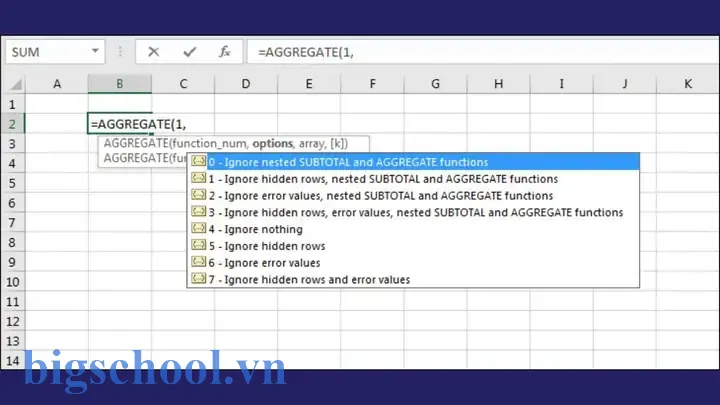This screenshot has width=720, height=405.
Task: Click the options argument in function tooltip
Action: point(272,143)
